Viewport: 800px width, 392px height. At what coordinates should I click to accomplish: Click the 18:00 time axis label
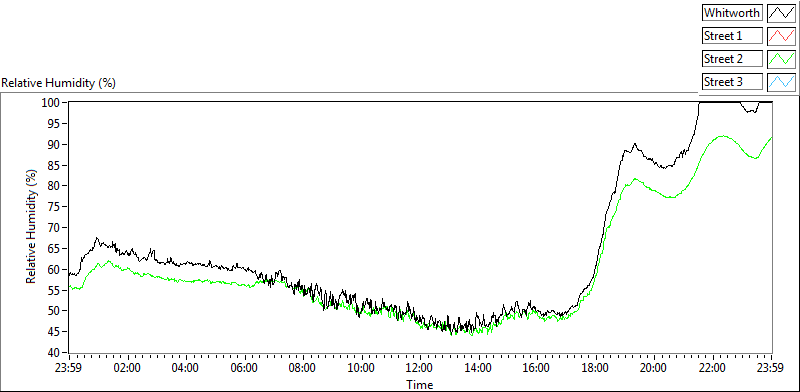(596, 368)
